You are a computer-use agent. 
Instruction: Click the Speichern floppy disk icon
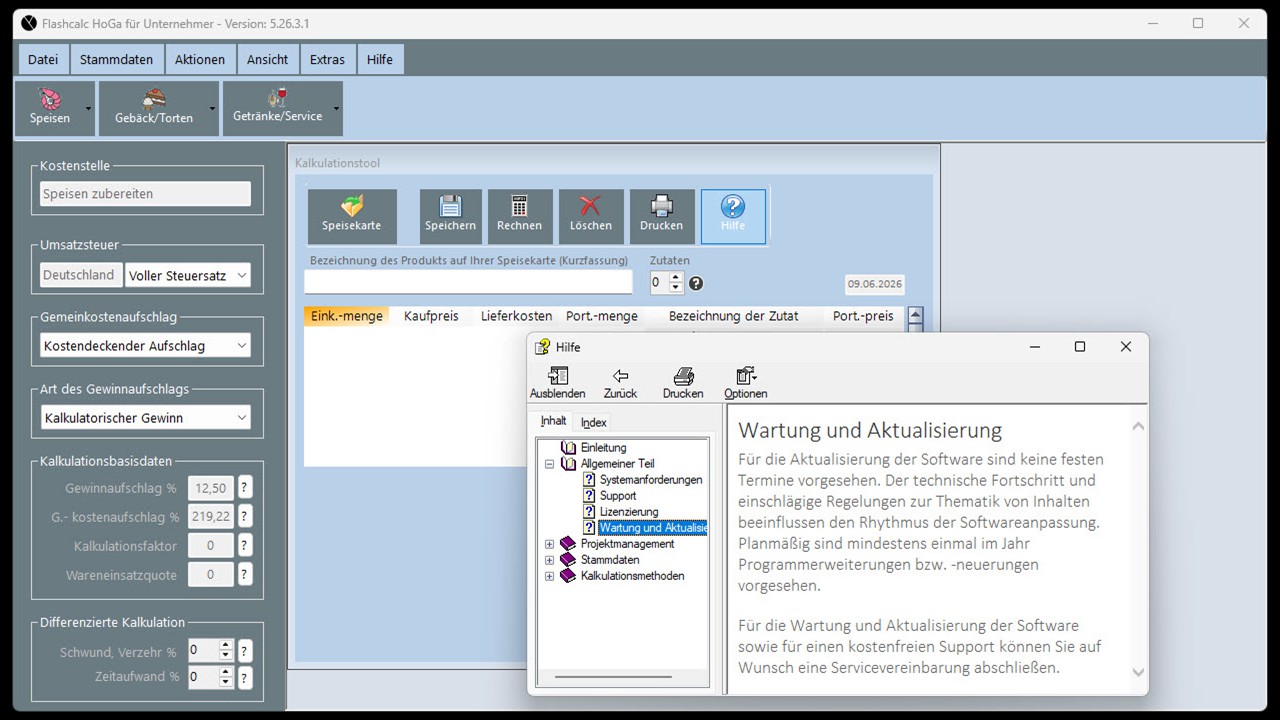click(x=450, y=216)
